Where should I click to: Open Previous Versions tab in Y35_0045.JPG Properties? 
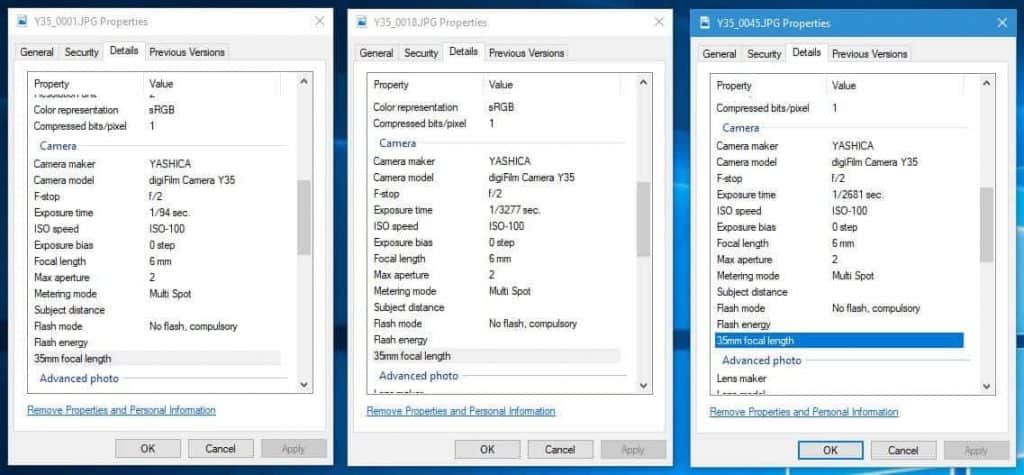870,54
